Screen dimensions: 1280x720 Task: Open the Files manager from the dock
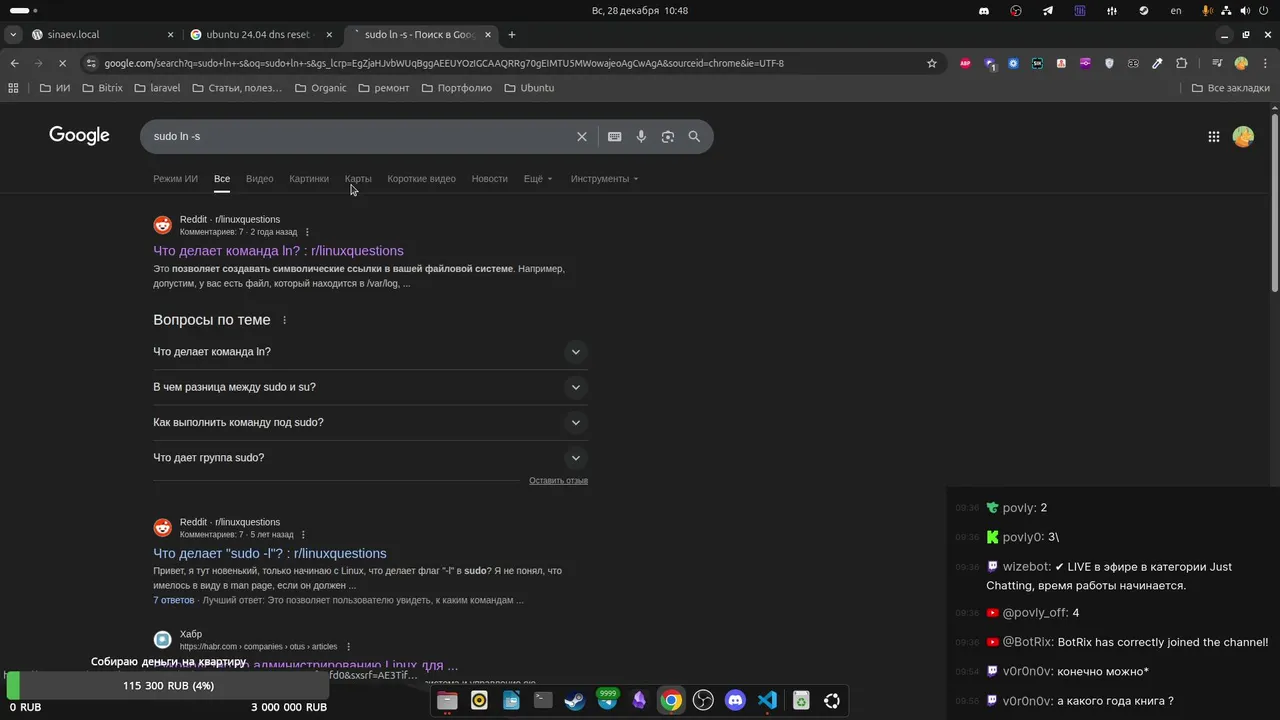click(x=447, y=701)
